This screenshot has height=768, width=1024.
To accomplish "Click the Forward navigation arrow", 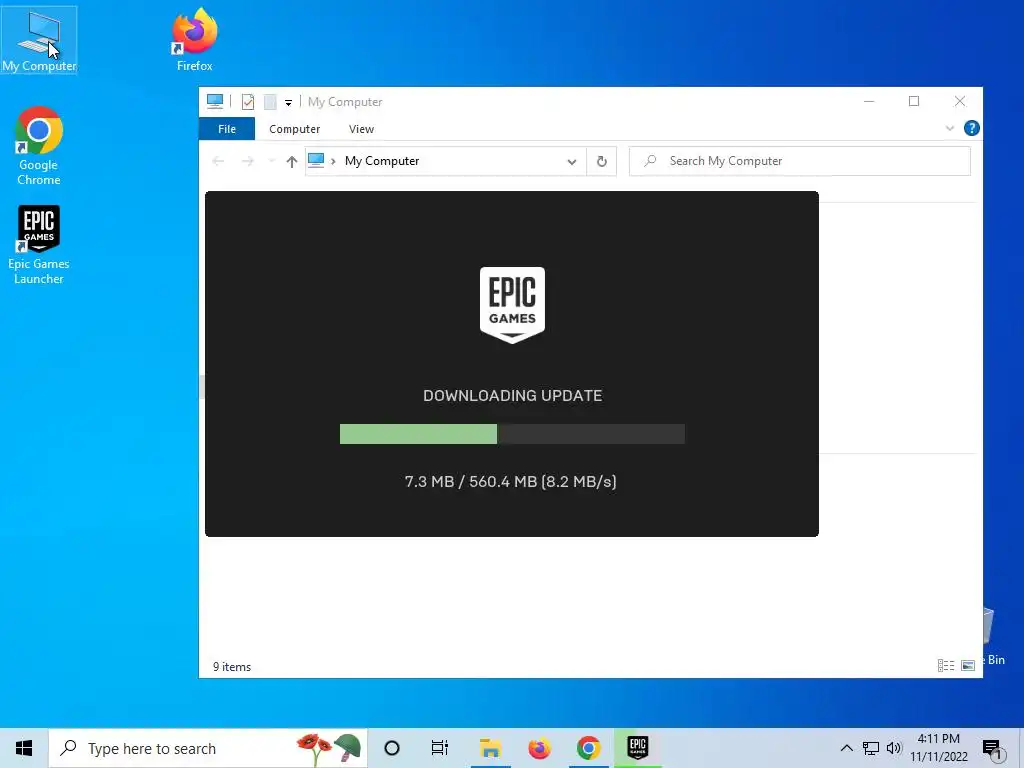I will point(248,161).
